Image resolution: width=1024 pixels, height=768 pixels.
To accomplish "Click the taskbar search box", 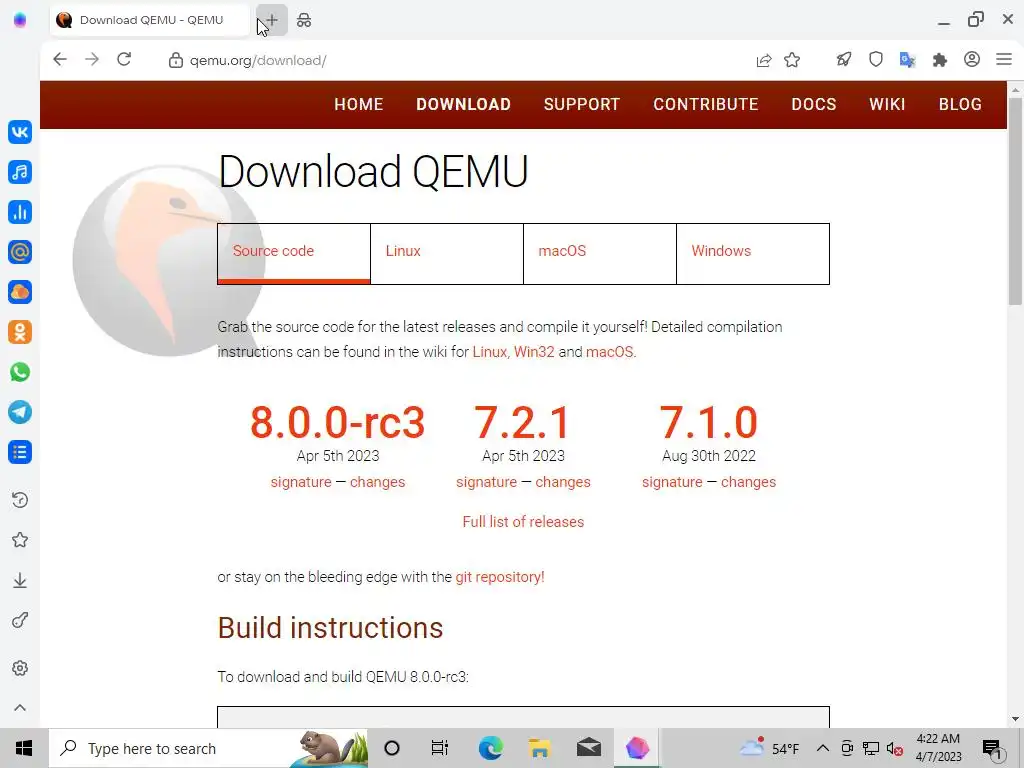I will click(x=208, y=748).
